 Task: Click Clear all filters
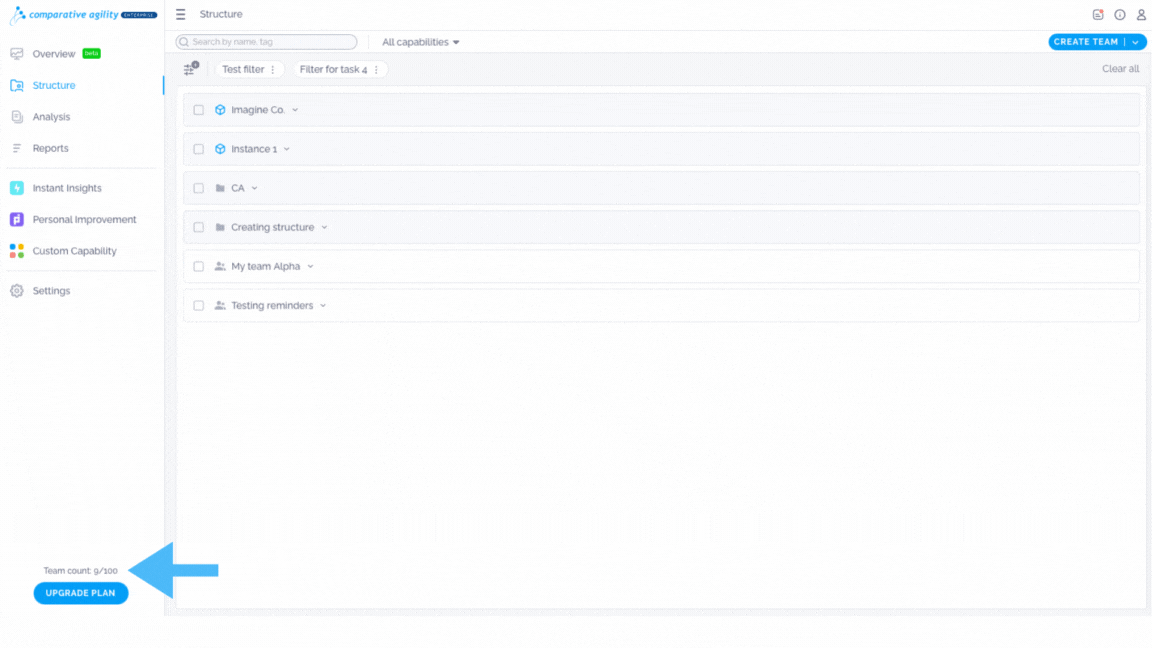click(x=1120, y=68)
